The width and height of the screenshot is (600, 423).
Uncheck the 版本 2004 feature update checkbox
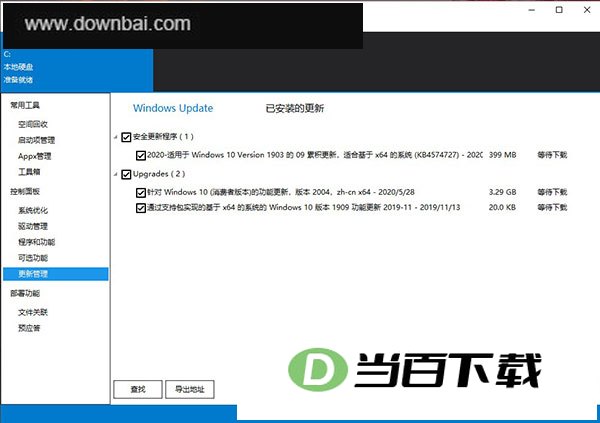click(140, 193)
